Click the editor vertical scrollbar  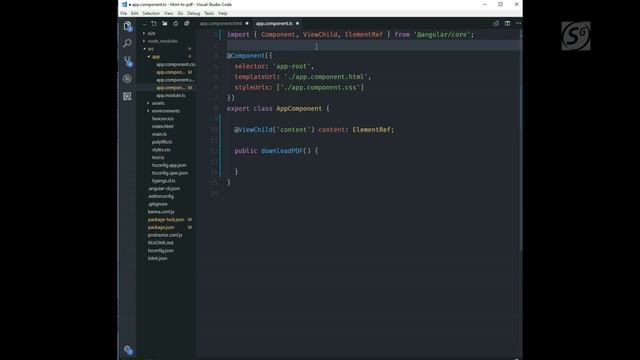(520, 141)
